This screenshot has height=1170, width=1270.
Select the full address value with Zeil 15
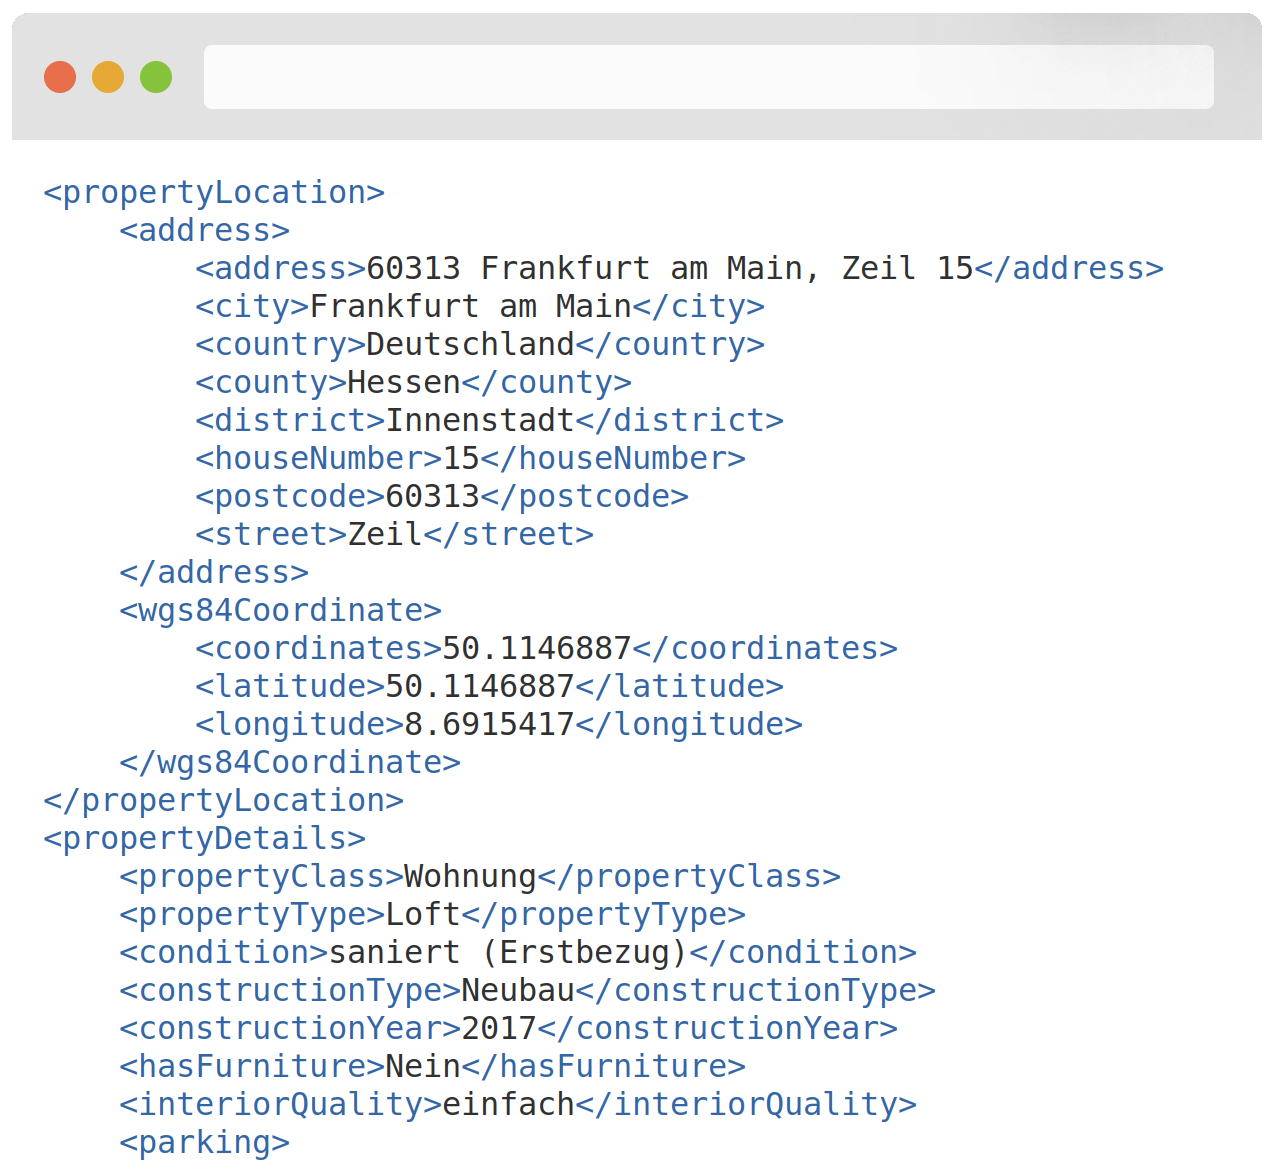tap(669, 268)
